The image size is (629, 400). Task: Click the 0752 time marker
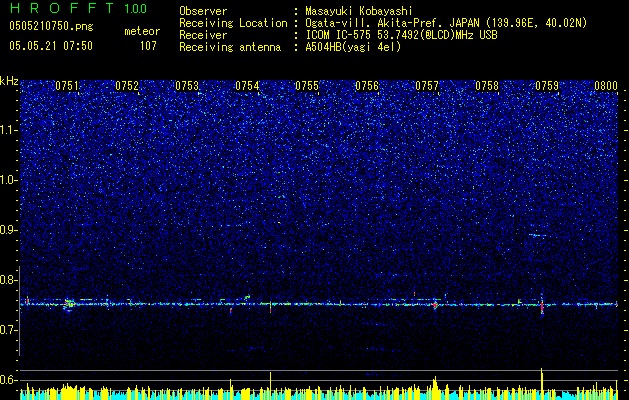coord(127,85)
